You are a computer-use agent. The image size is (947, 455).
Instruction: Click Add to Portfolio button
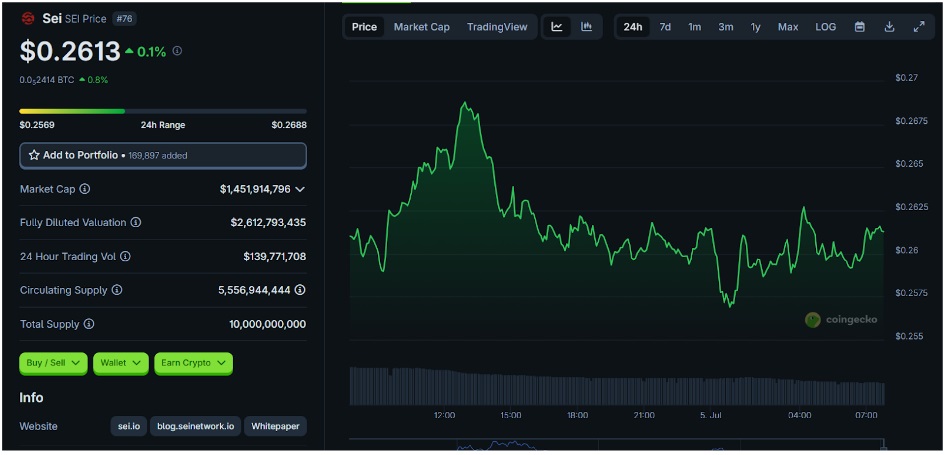[163, 155]
